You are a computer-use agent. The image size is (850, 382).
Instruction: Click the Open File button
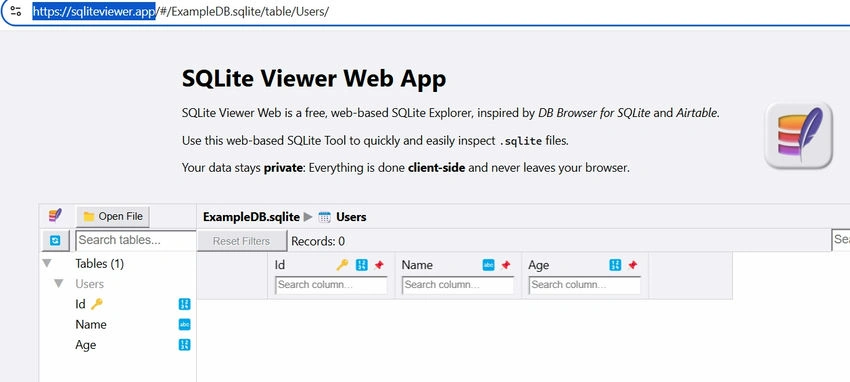[113, 216]
